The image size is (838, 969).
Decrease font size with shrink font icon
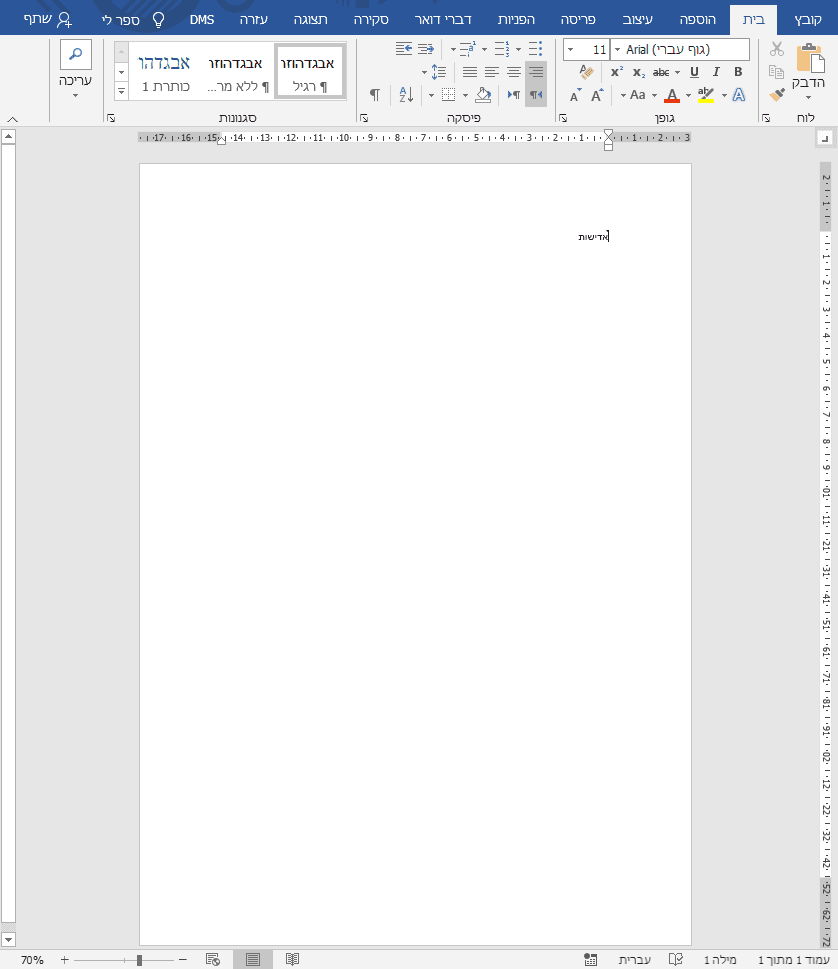[x=575, y=95]
